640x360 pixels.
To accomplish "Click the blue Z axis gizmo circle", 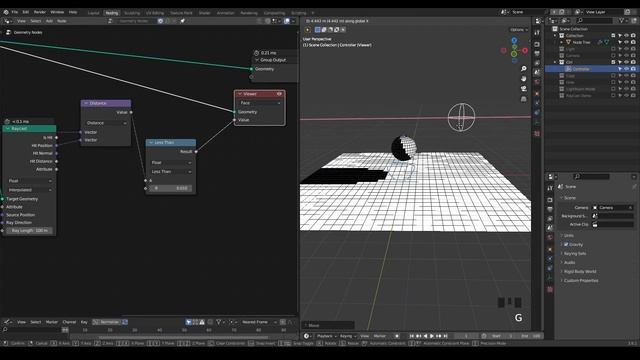I will tap(514, 40).
